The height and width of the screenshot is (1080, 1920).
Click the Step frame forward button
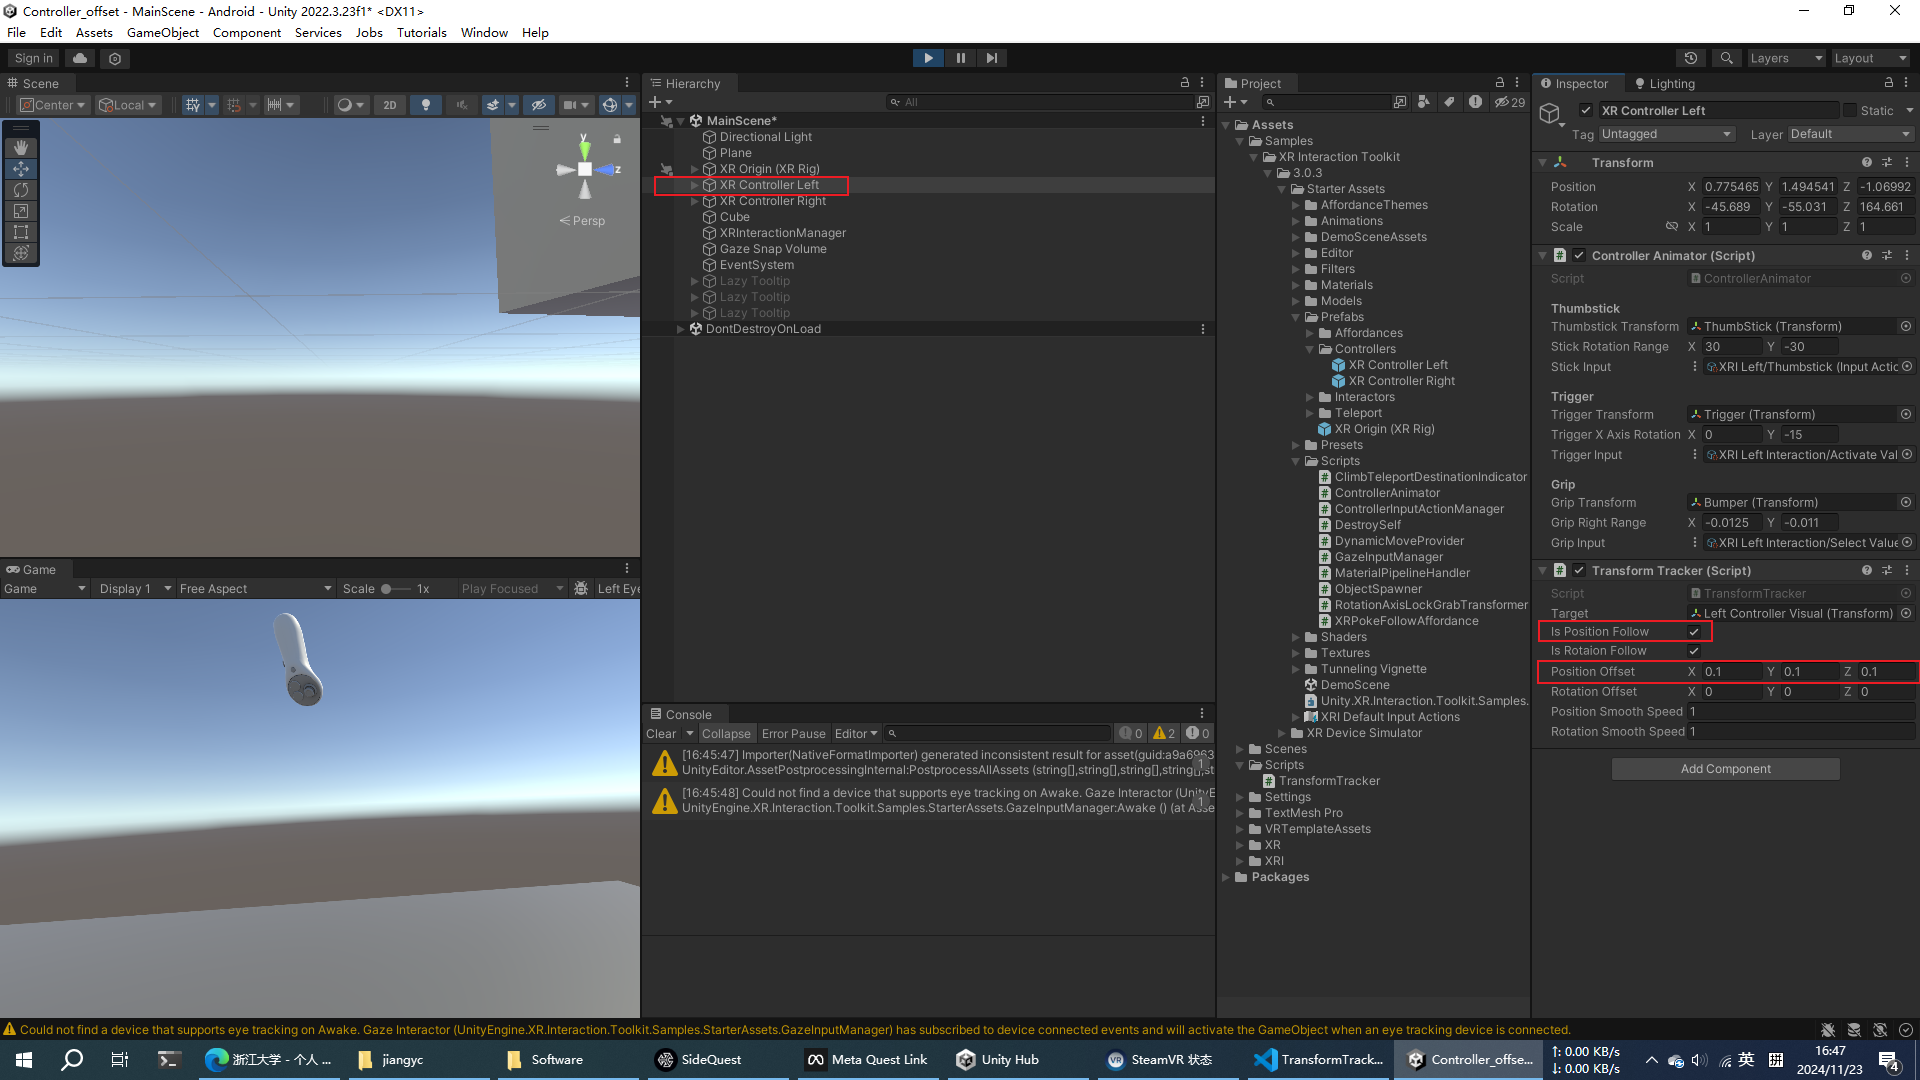[x=991, y=58]
